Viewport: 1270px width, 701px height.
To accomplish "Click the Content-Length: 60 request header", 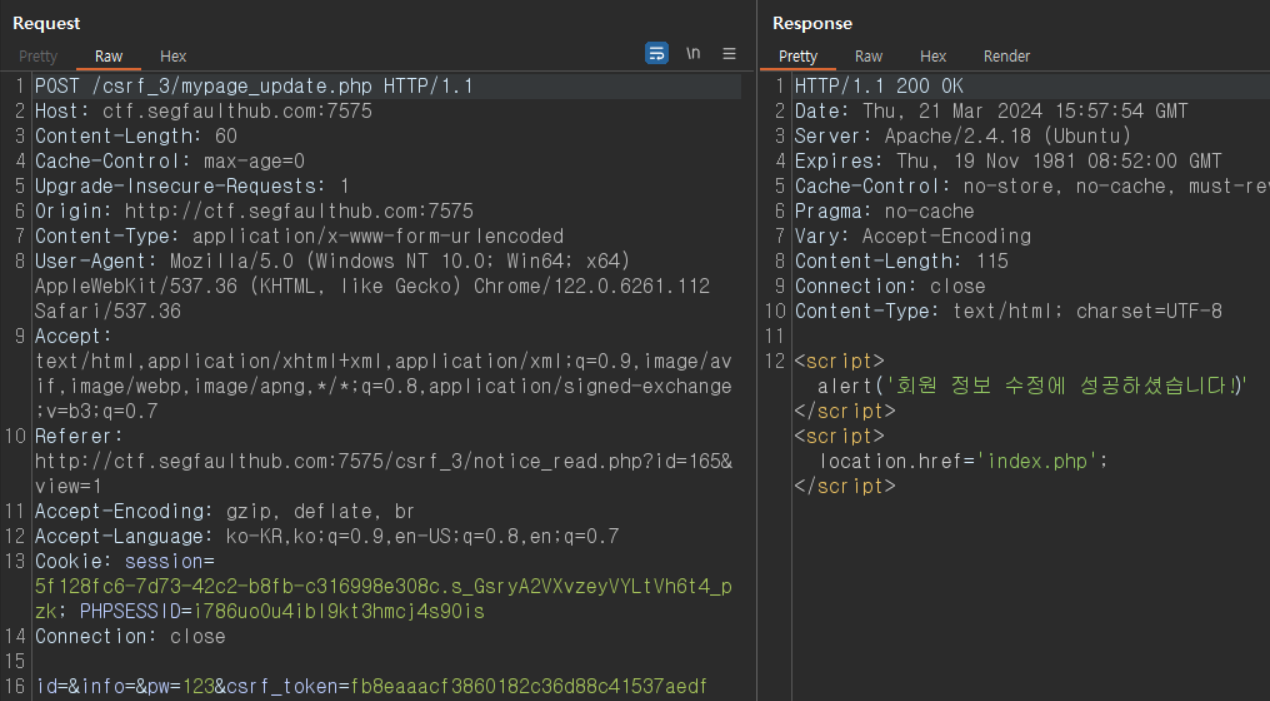I will point(136,136).
